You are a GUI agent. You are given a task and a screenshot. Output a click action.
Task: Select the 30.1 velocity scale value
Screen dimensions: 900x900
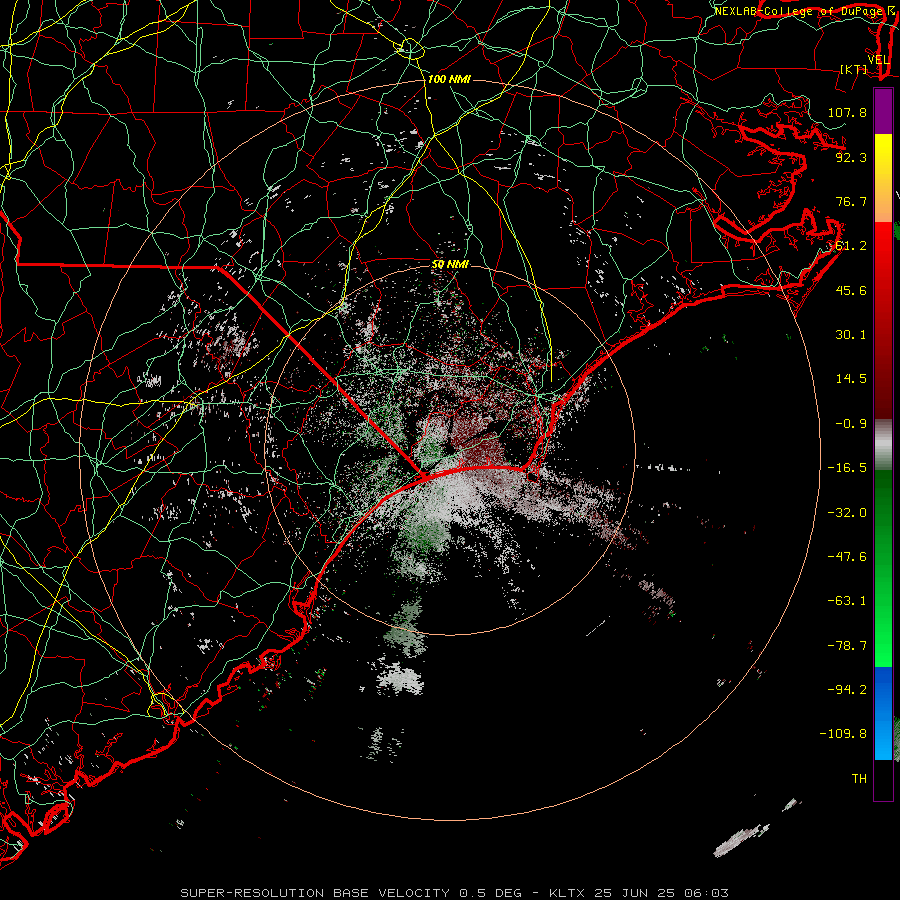[851, 335]
